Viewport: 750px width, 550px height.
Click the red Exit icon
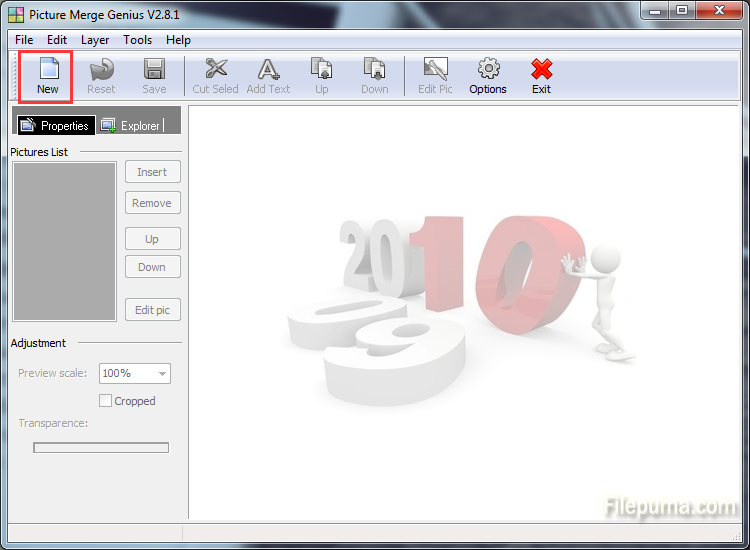click(x=541, y=69)
